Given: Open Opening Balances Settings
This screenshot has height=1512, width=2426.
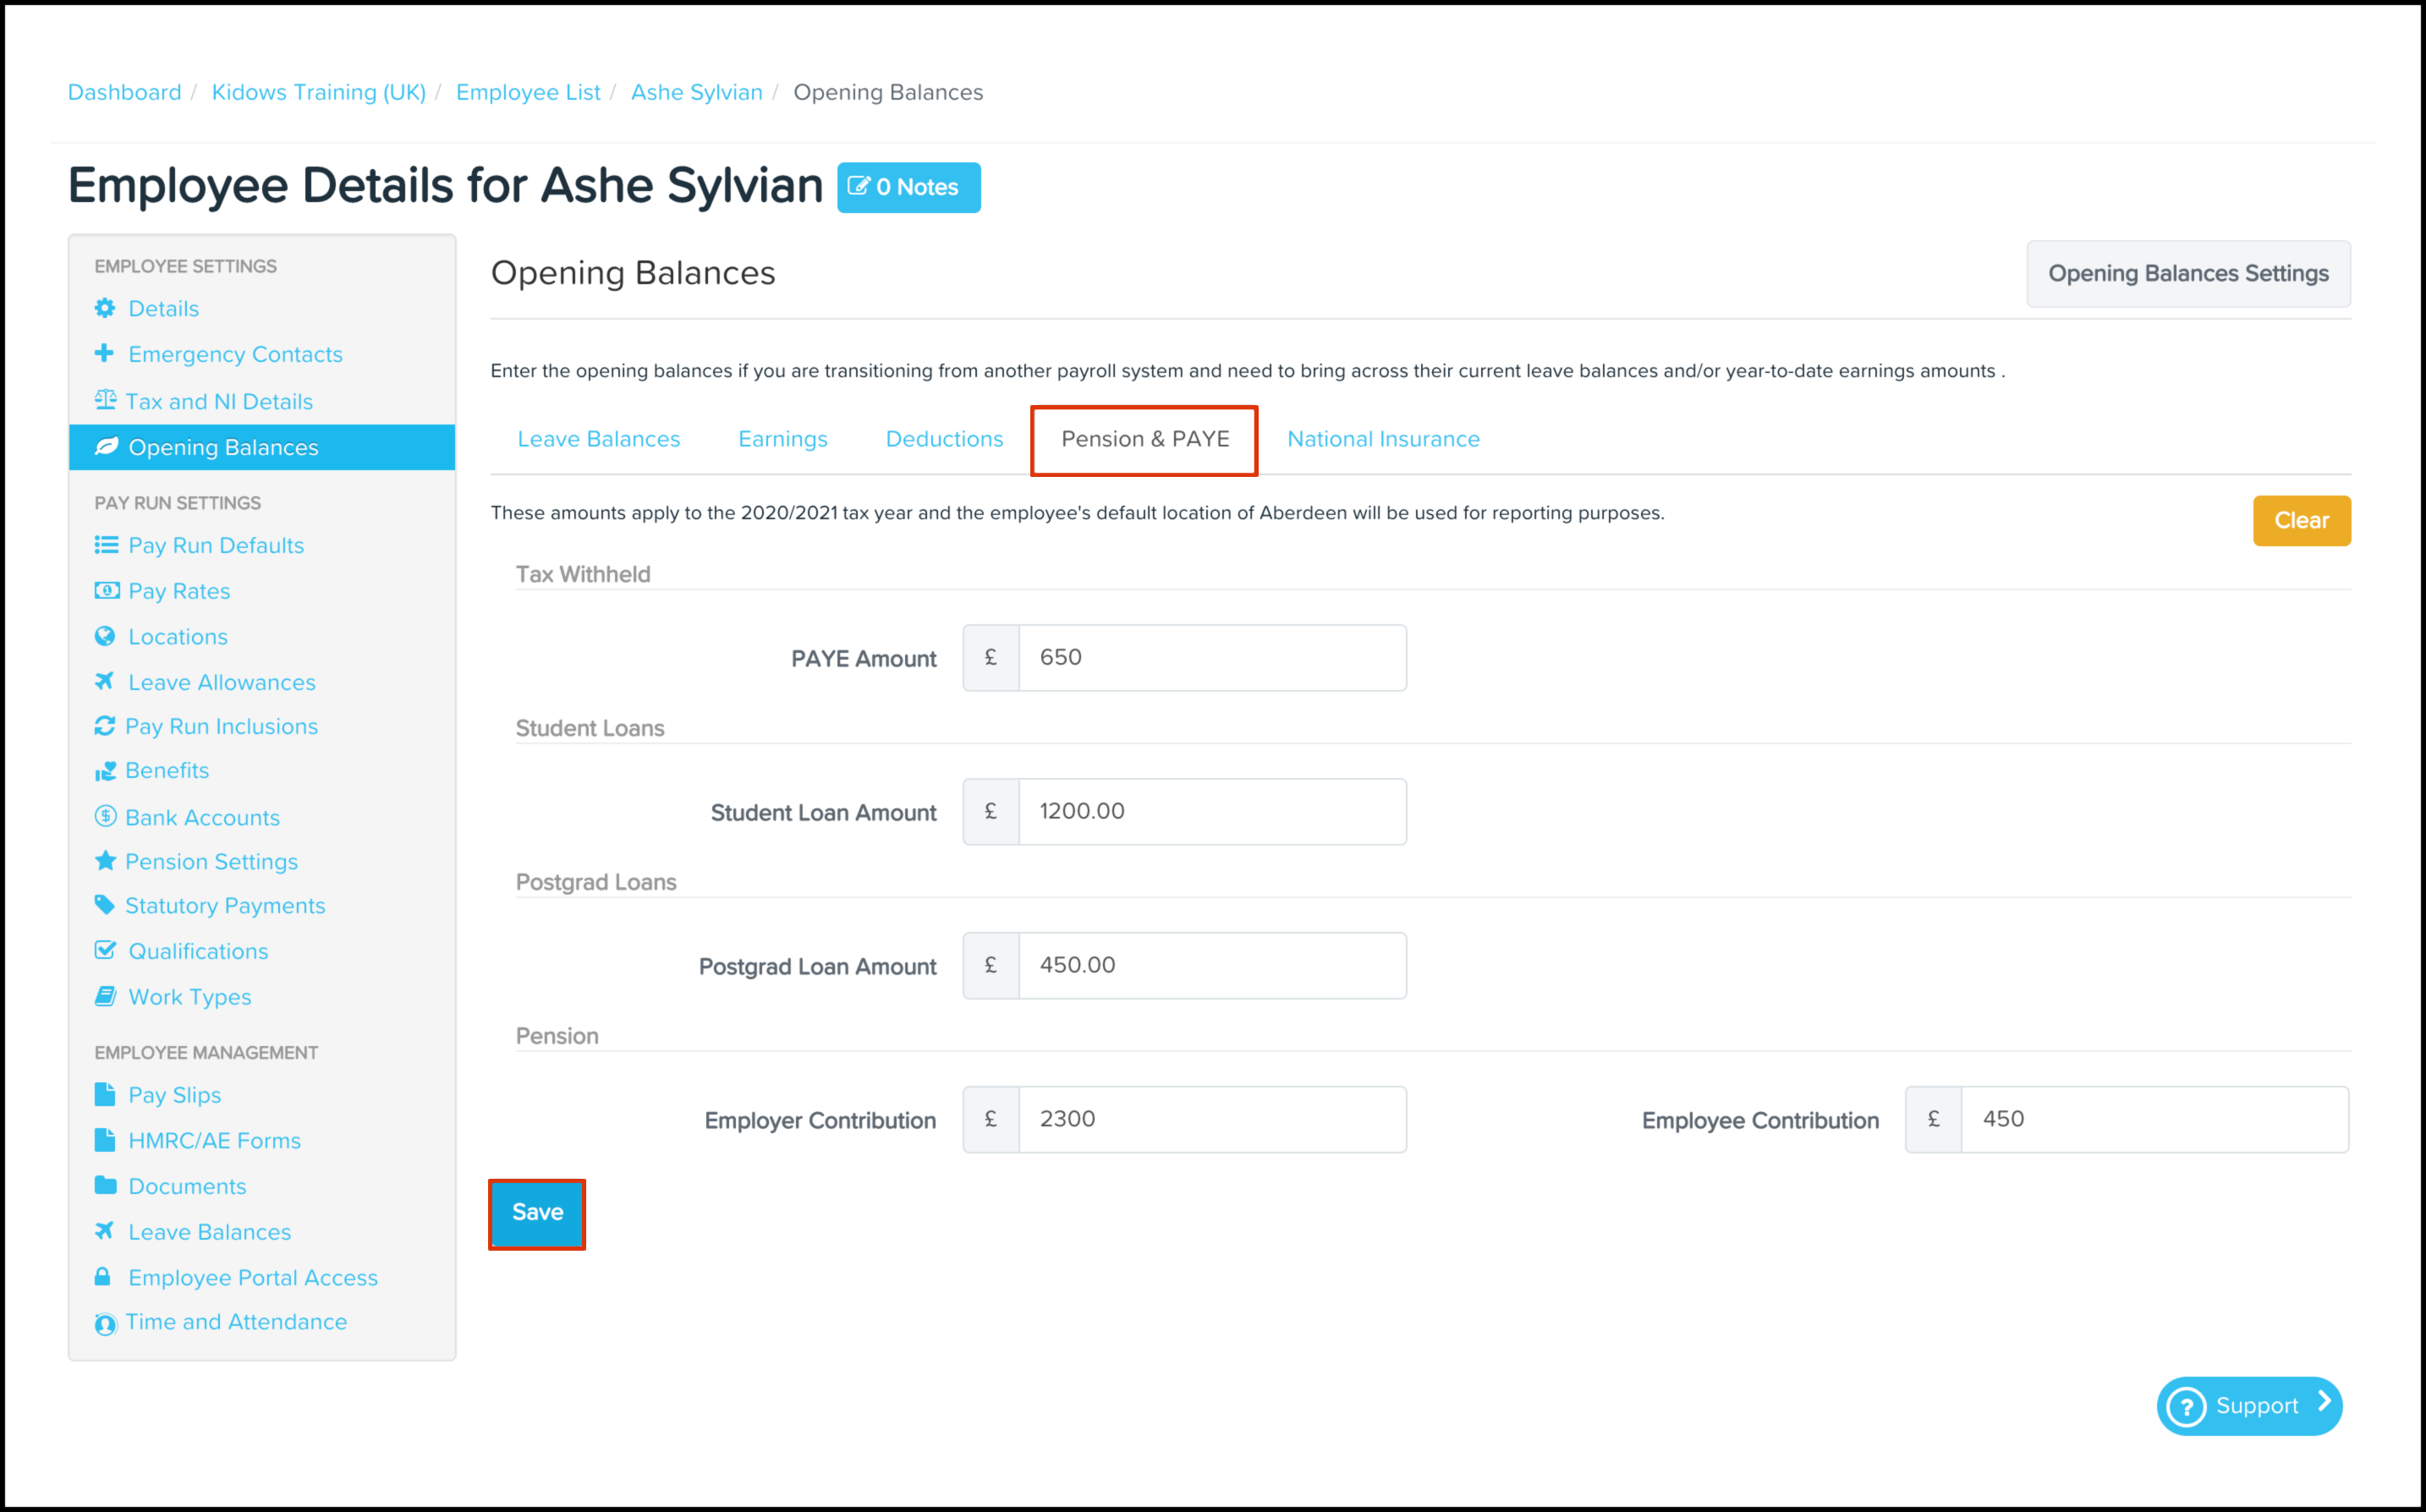Looking at the screenshot, I should [x=2188, y=274].
